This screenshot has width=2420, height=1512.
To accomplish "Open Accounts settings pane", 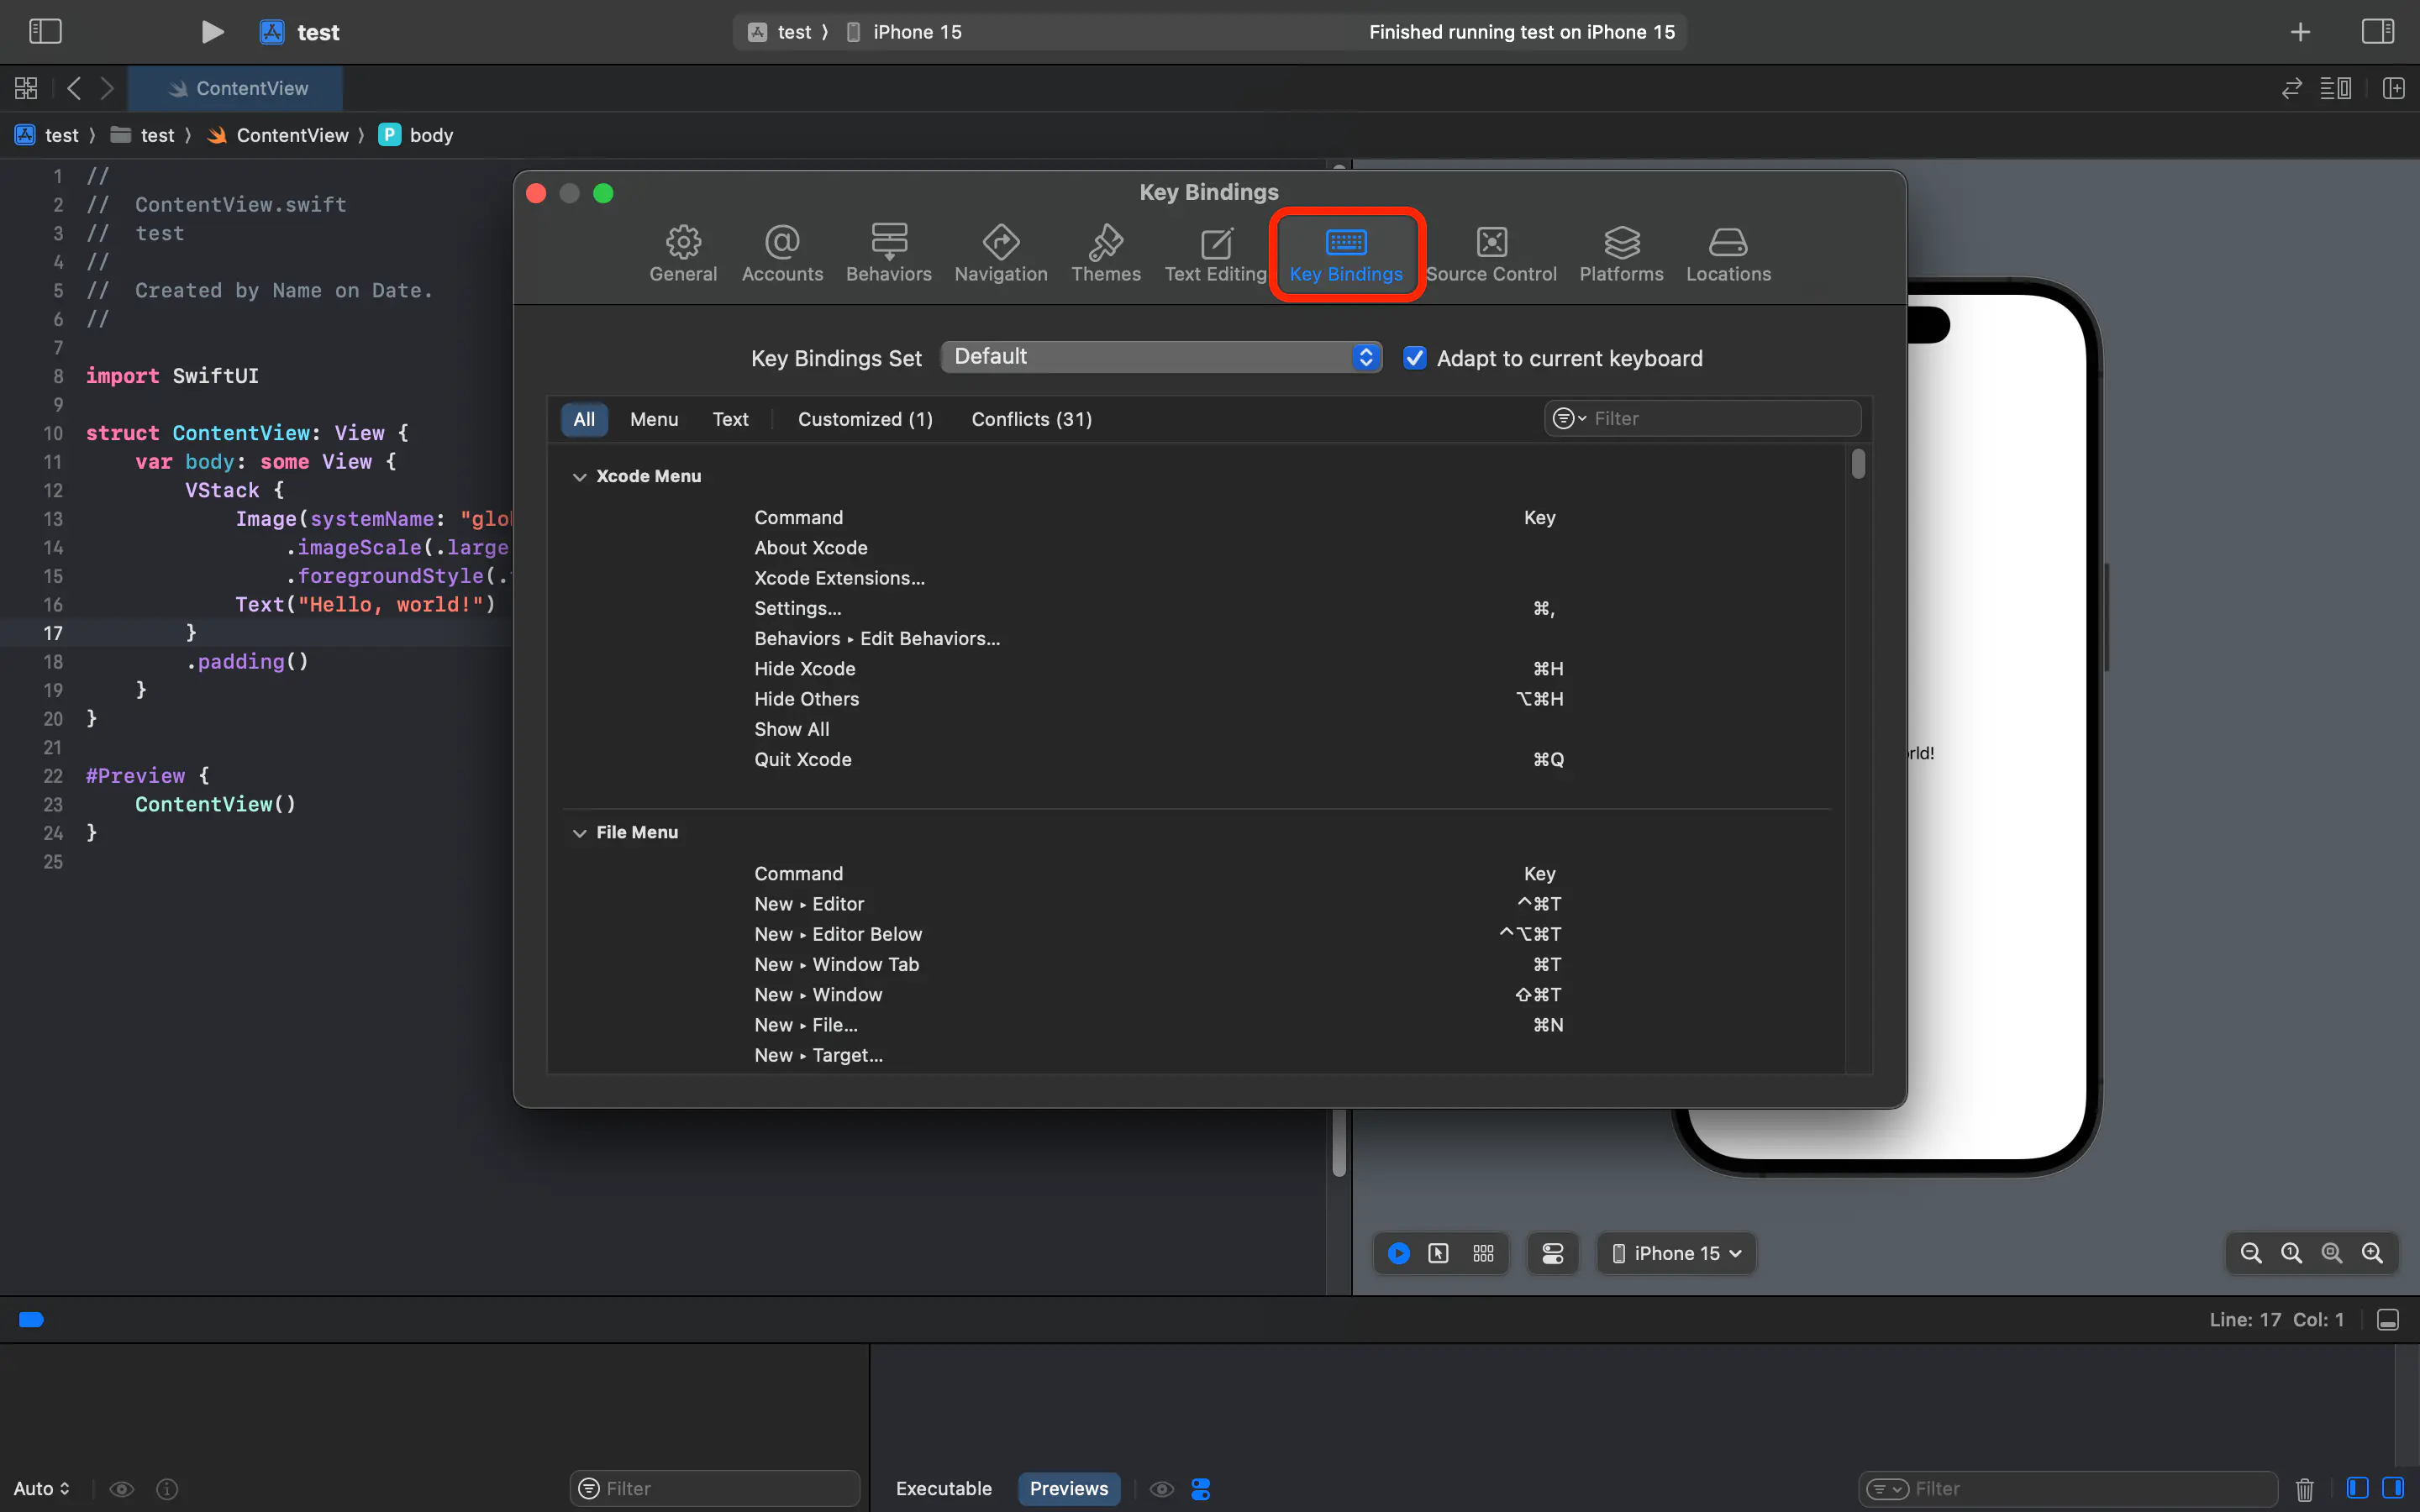I will (x=782, y=253).
